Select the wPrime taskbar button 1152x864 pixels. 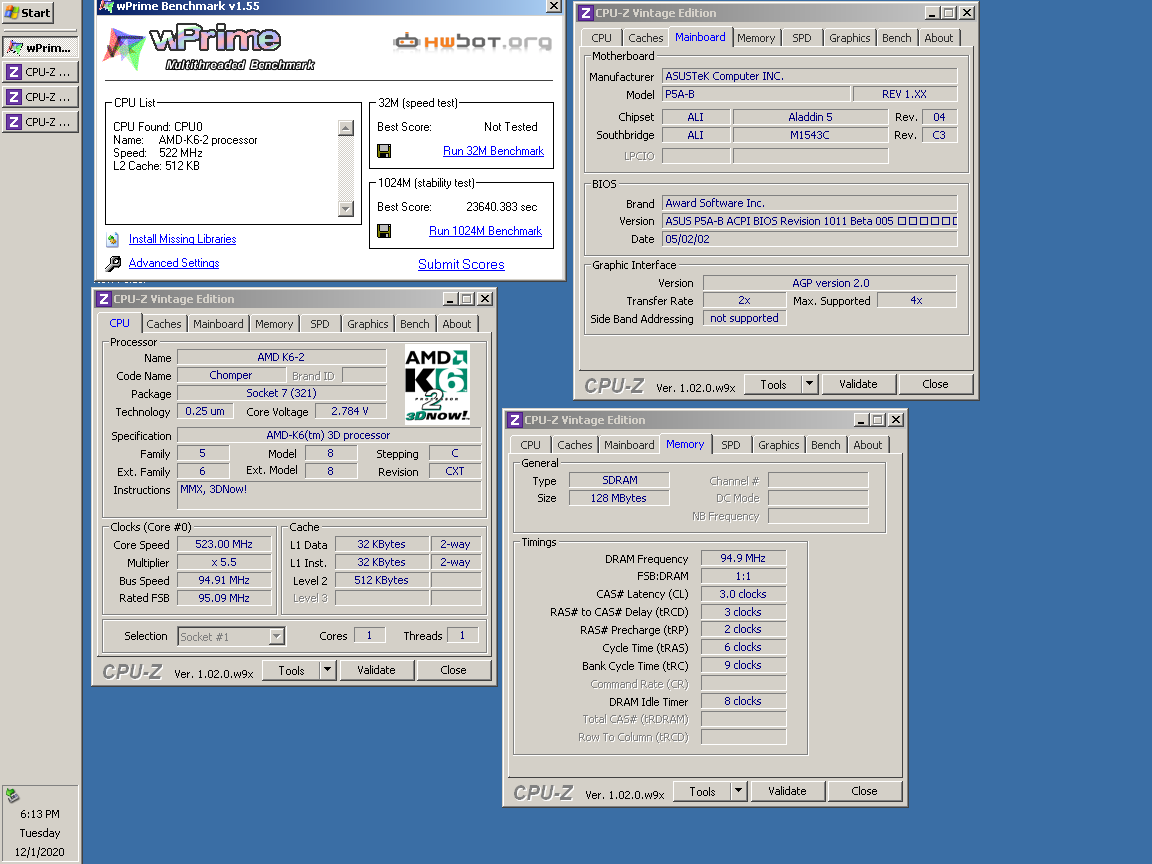[x=40, y=48]
